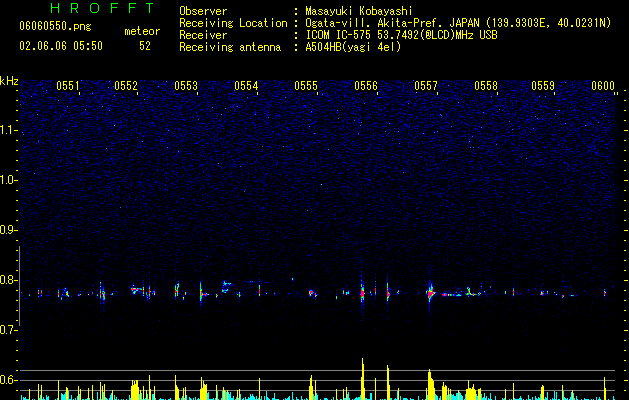Click the 0557 time marker
The width and height of the screenshot is (629, 400).
coord(426,86)
